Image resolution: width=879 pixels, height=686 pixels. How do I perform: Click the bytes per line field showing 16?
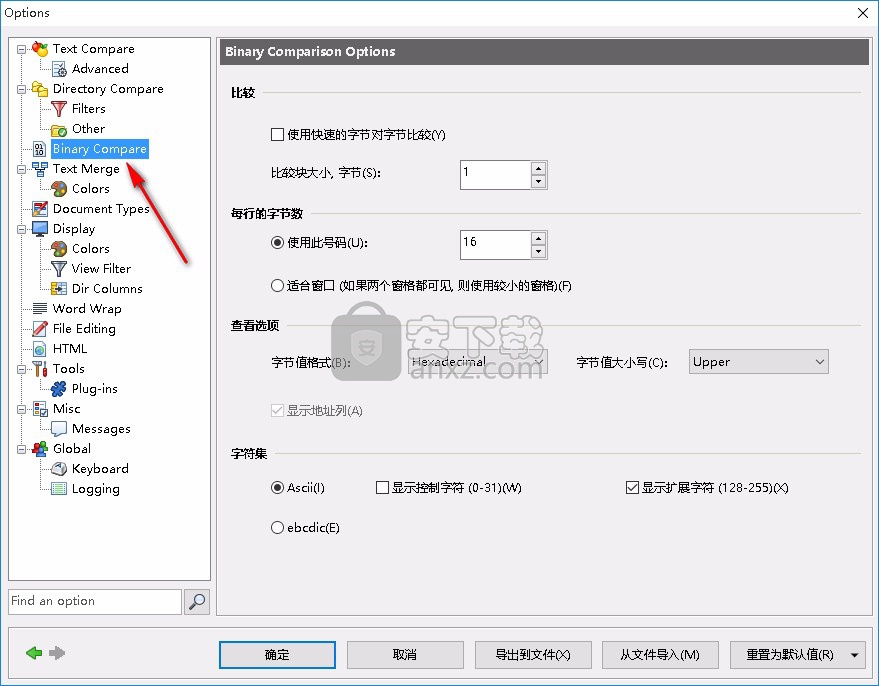coord(495,244)
